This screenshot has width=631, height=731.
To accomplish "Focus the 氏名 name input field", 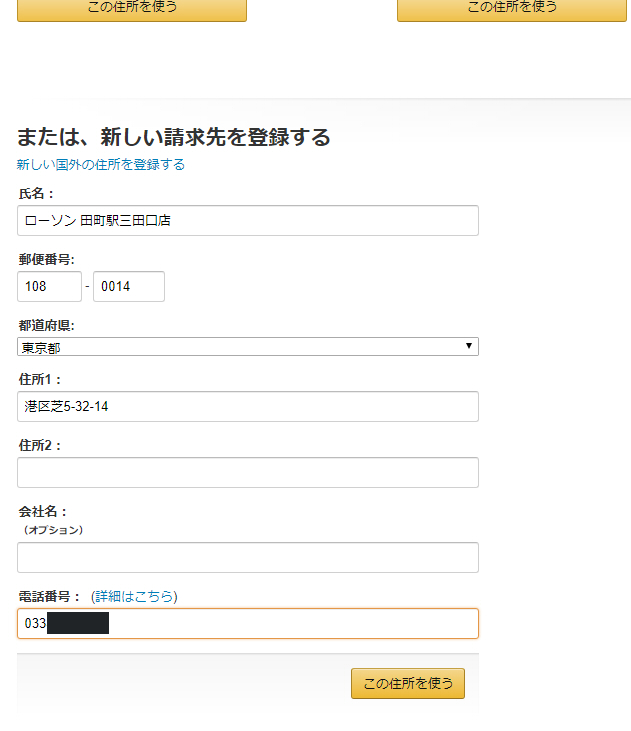I will 248,221.
